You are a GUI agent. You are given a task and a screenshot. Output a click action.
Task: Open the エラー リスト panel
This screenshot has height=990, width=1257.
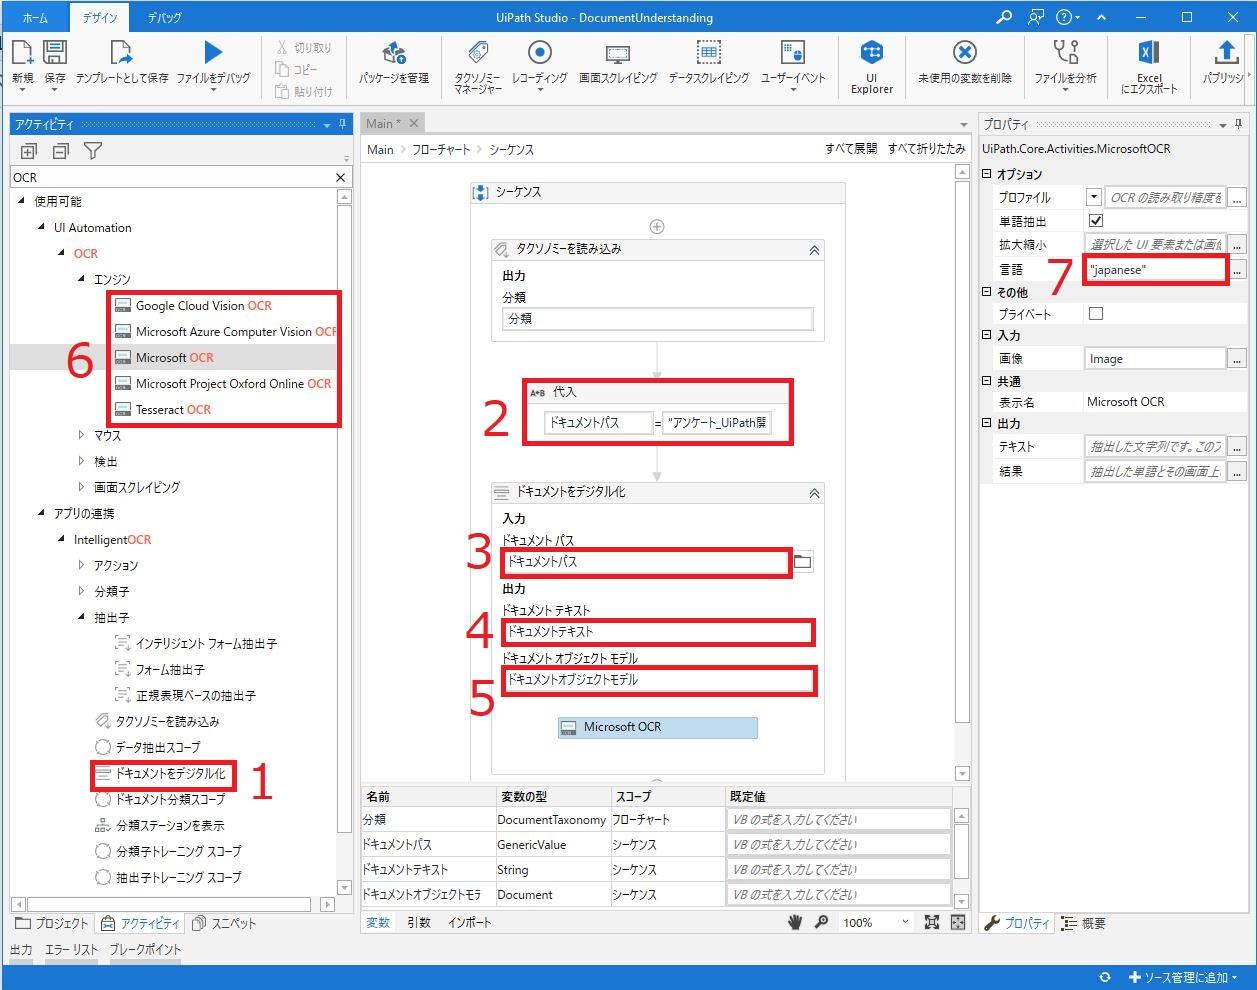(x=72, y=949)
